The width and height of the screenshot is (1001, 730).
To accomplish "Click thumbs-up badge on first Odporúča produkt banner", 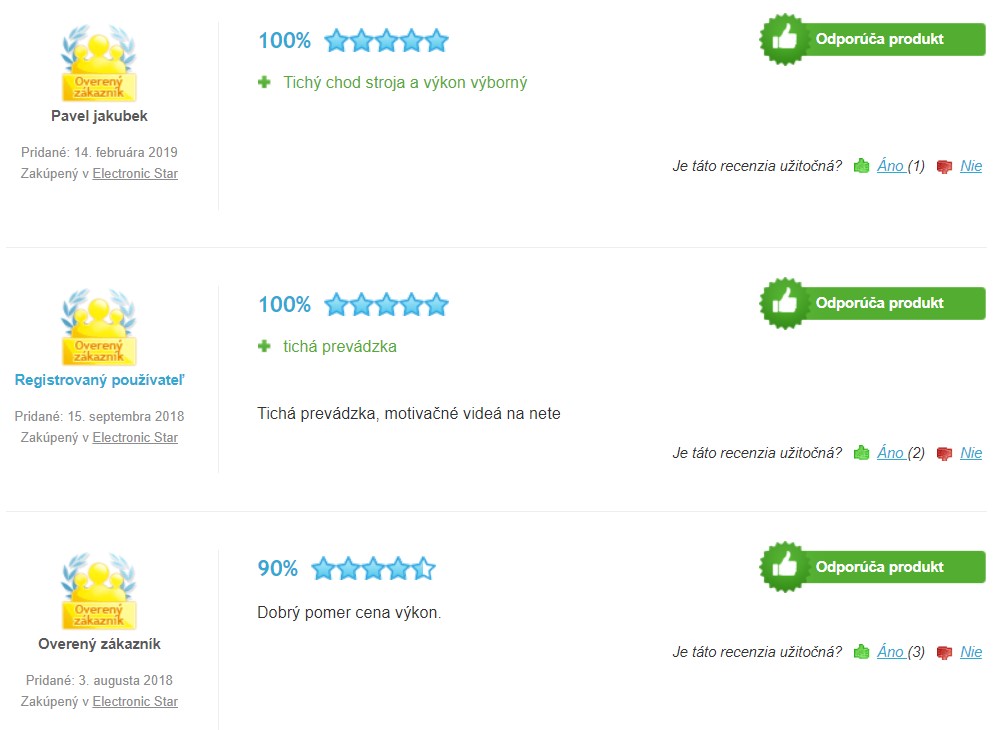I will tap(784, 39).
